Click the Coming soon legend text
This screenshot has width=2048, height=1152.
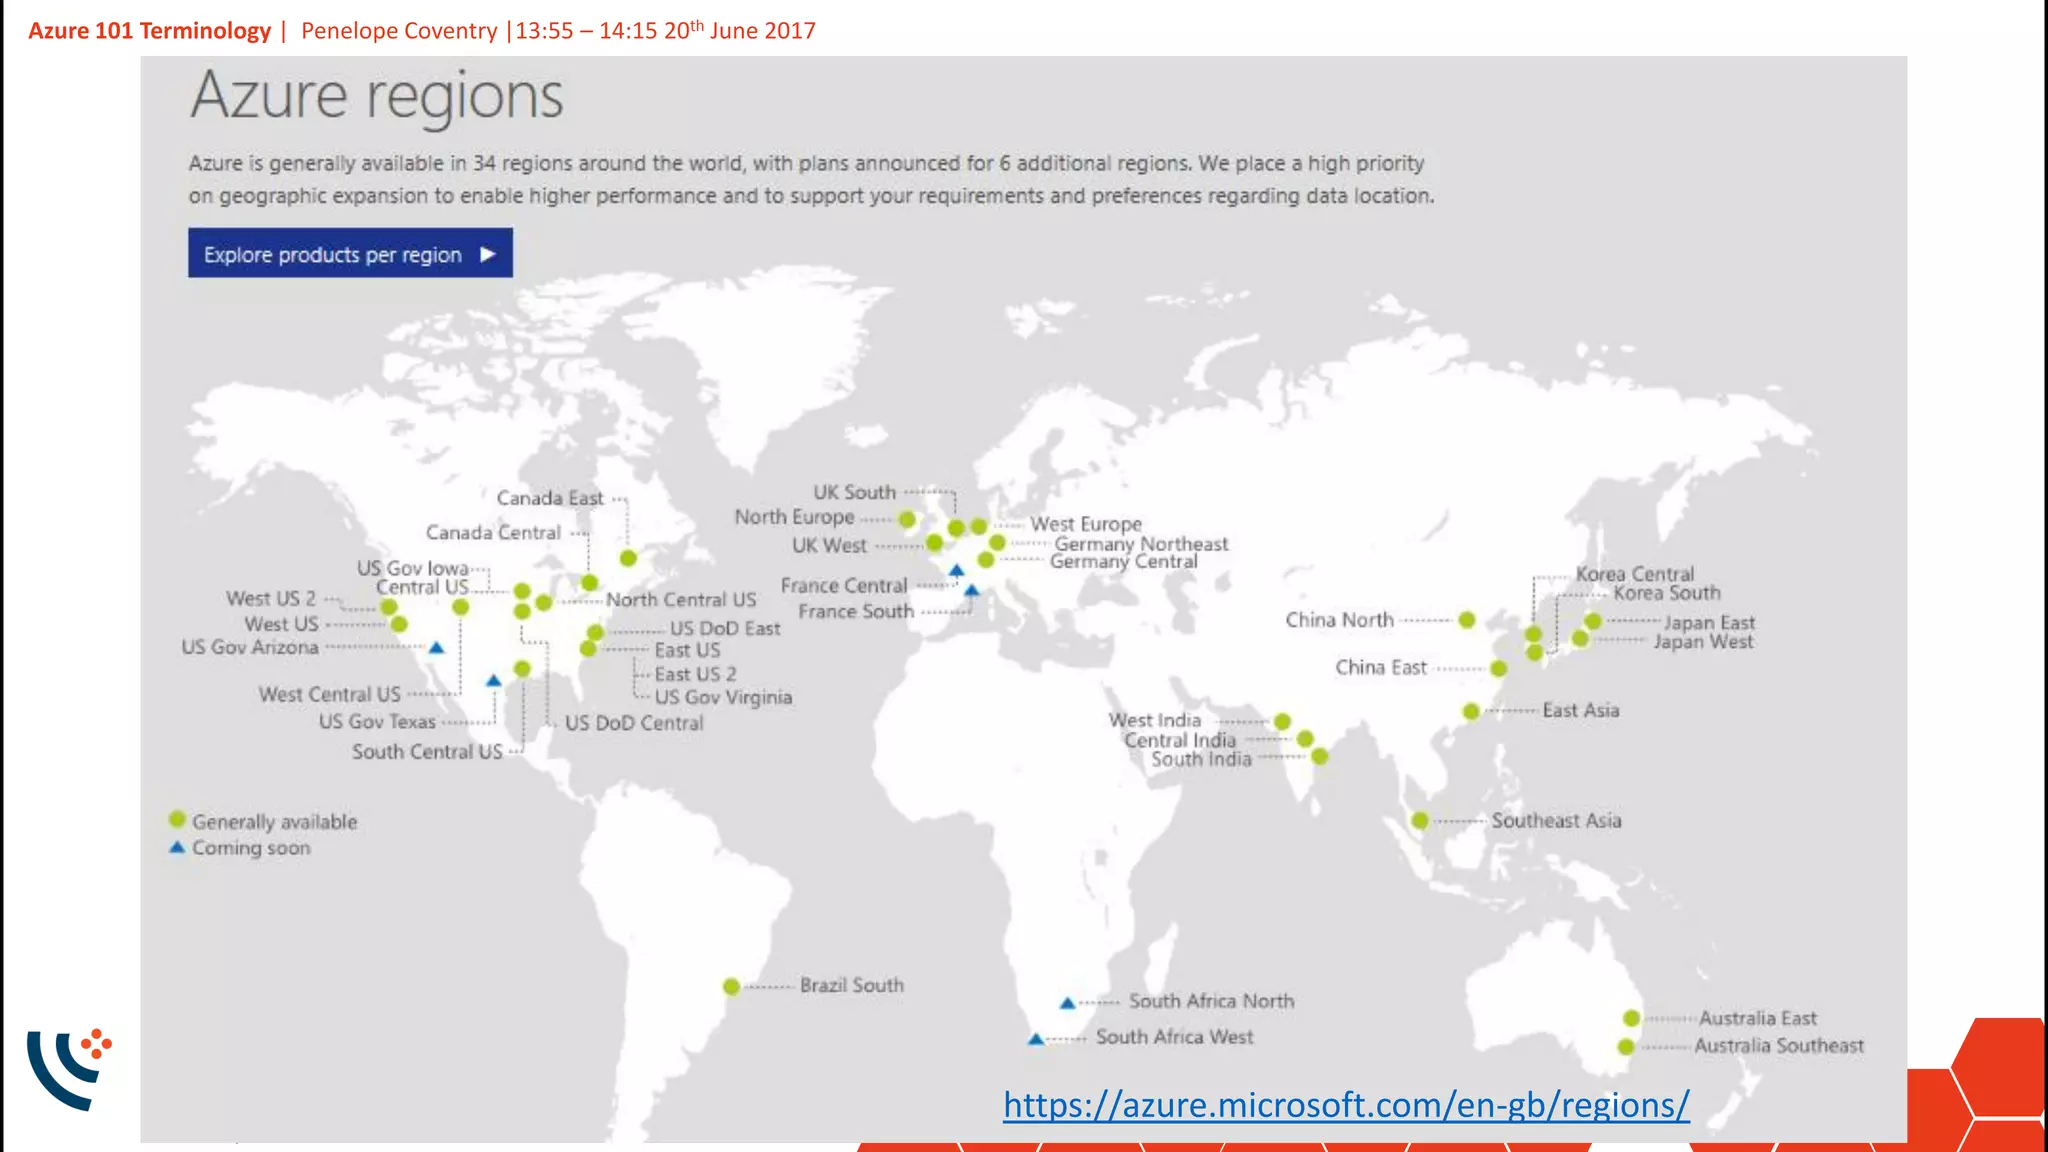coord(251,848)
